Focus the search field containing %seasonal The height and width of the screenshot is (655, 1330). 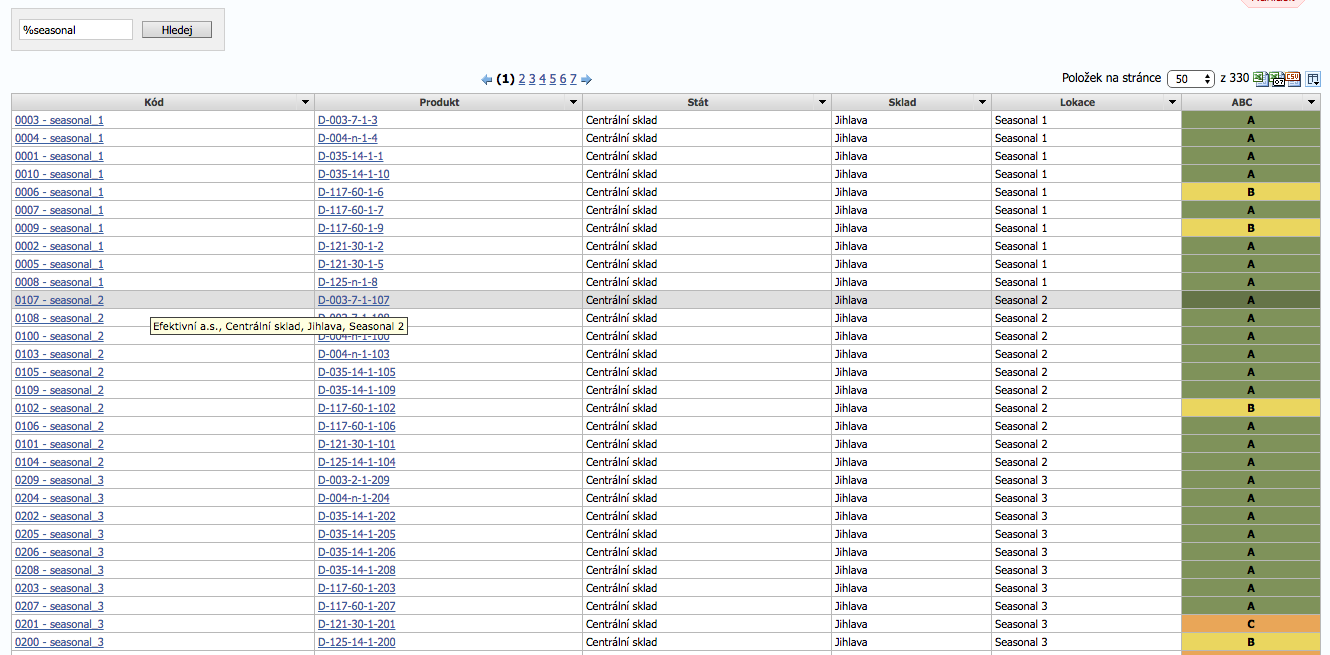point(76,30)
